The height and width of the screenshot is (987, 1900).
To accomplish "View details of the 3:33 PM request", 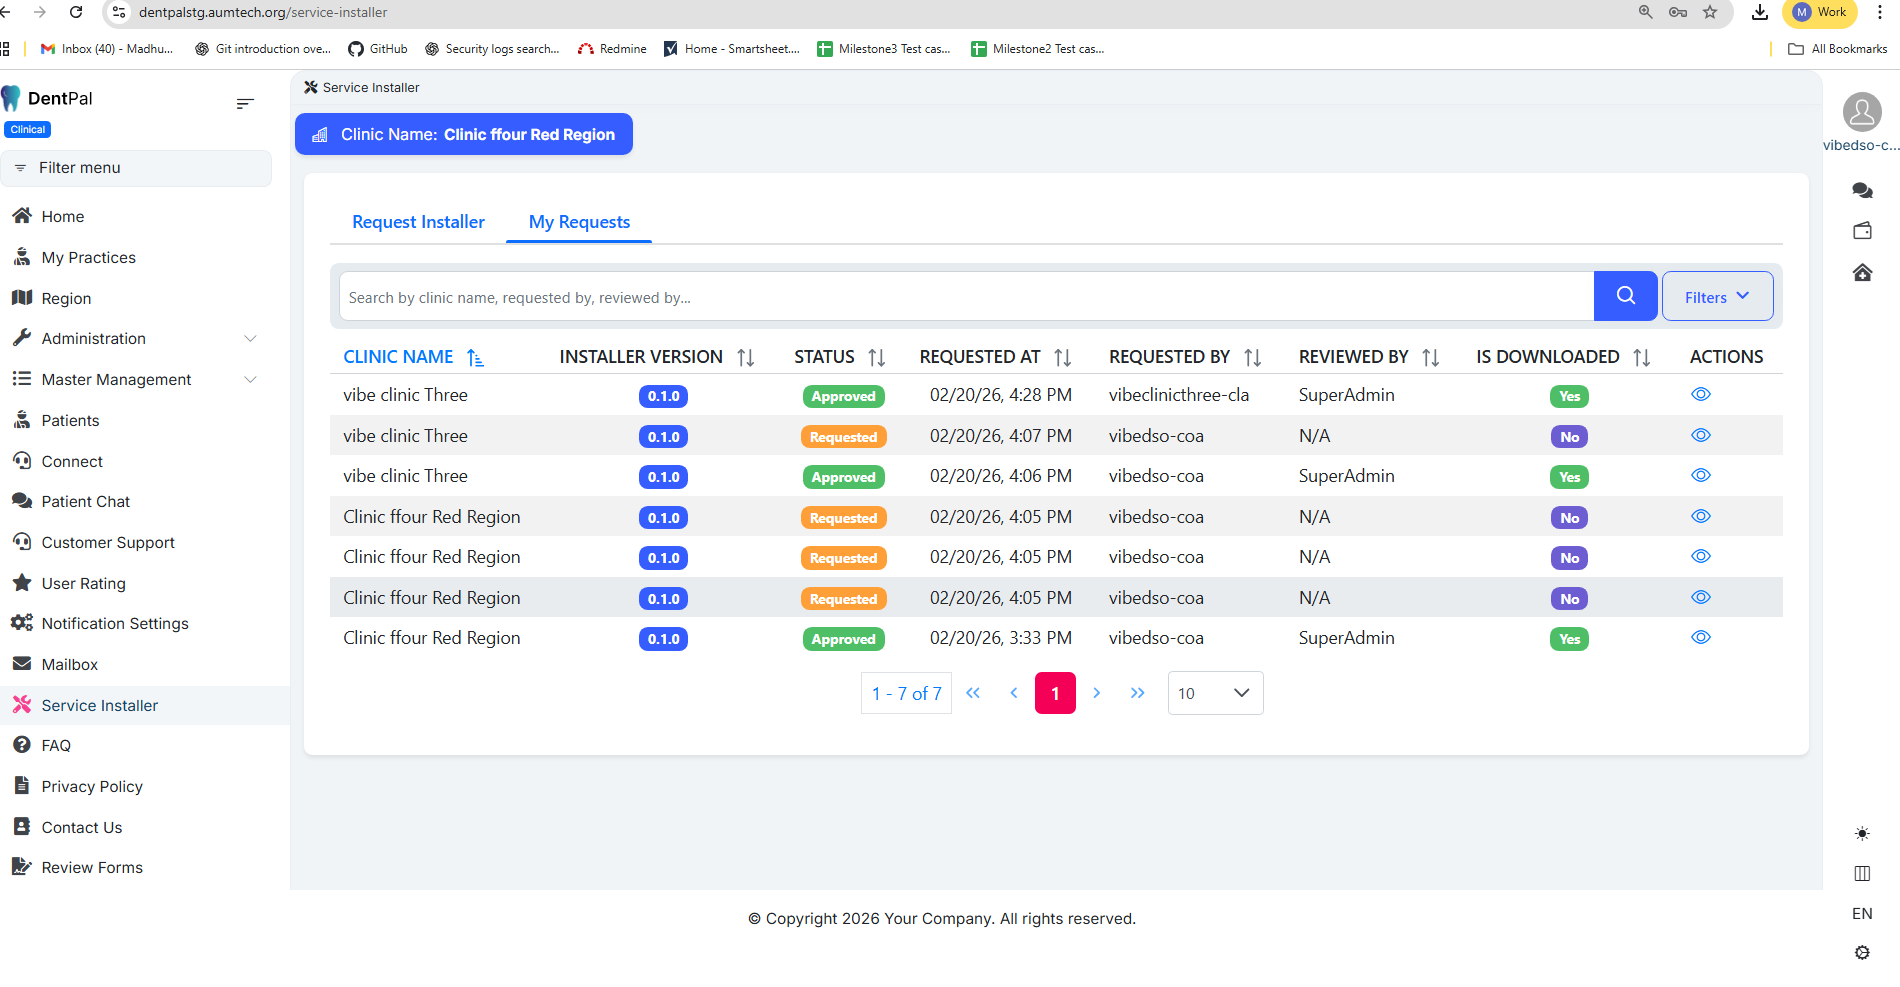I will (1700, 638).
